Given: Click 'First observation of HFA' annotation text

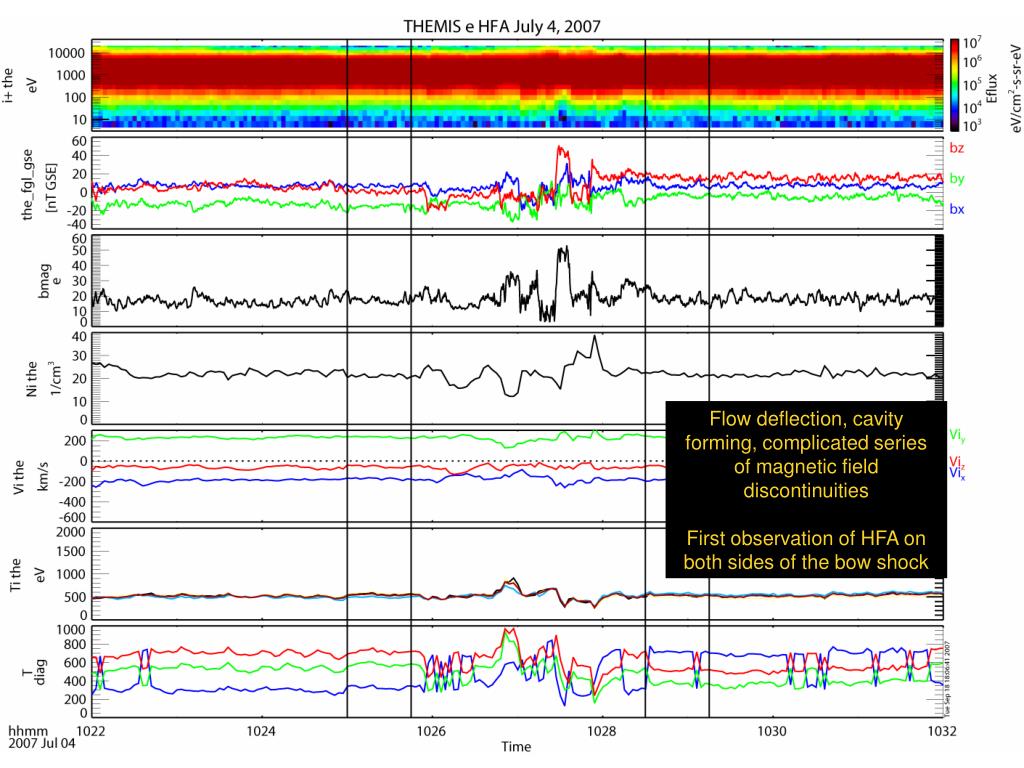Looking at the screenshot, I should [x=805, y=550].
